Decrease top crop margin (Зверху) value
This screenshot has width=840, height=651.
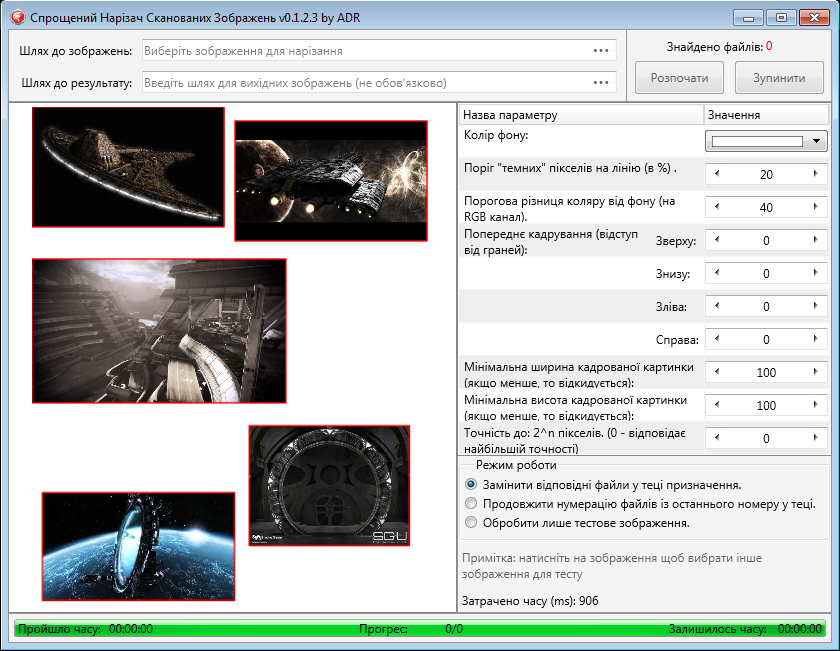tap(717, 240)
